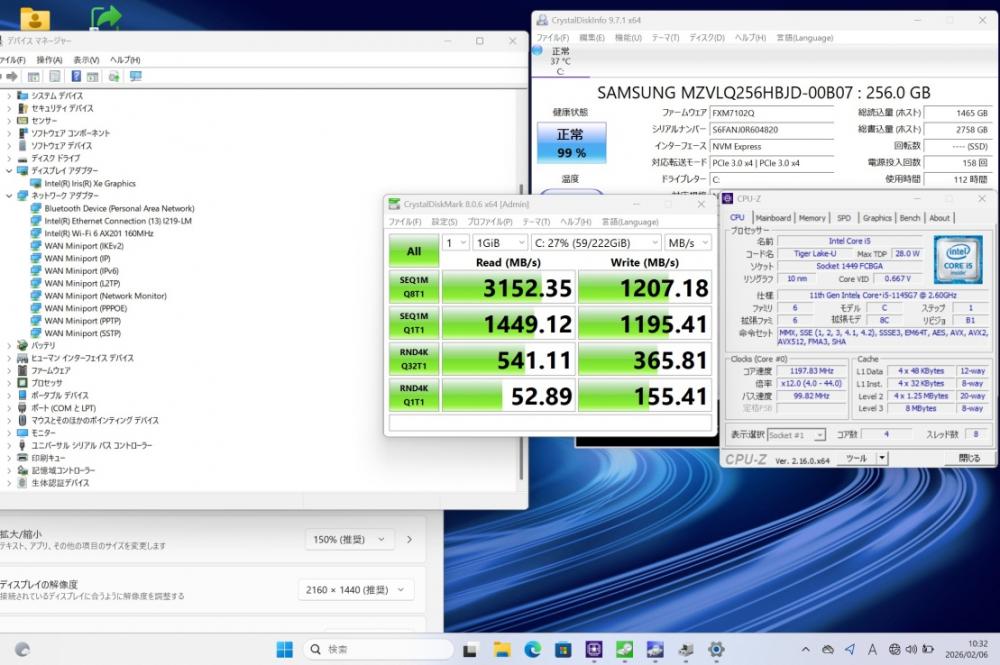Open Microsoft Edge from the taskbar
The width and height of the screenshot is (1000, 665).
tap(532, 648)
